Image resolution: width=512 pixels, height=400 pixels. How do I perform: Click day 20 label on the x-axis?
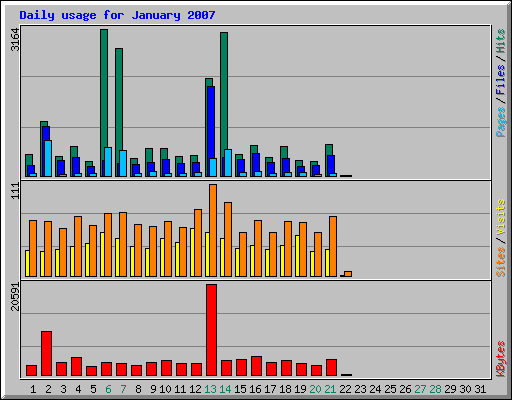tap(315, 389)
